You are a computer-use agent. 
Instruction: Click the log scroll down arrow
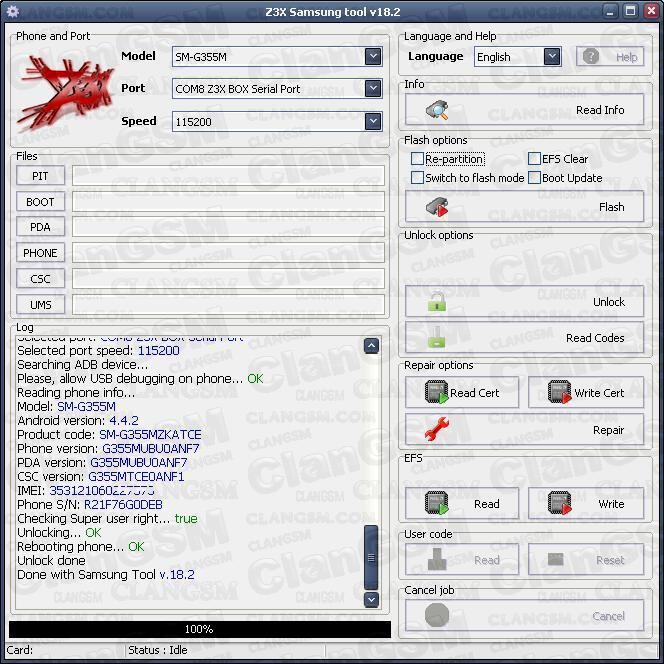pyautogui.click(x=371, y=599)
